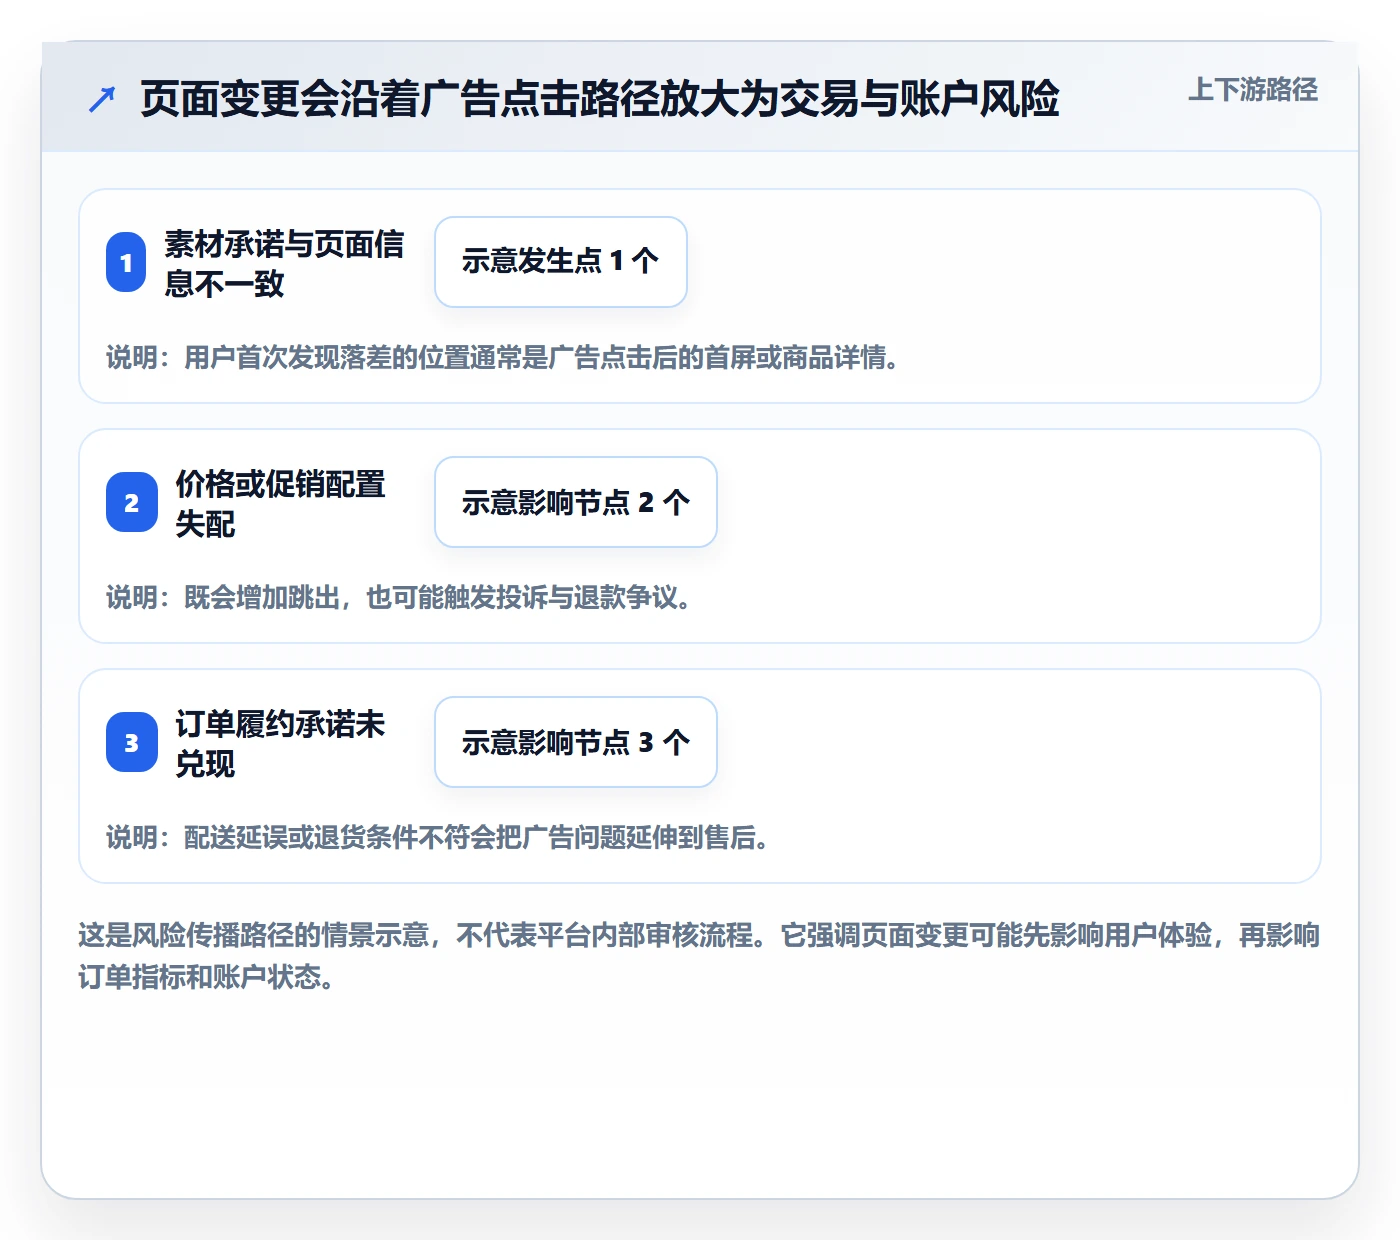The image size is (1400, 1240).
Task: Click the title 价格或促销配置失配
Action: pos(281,503)
